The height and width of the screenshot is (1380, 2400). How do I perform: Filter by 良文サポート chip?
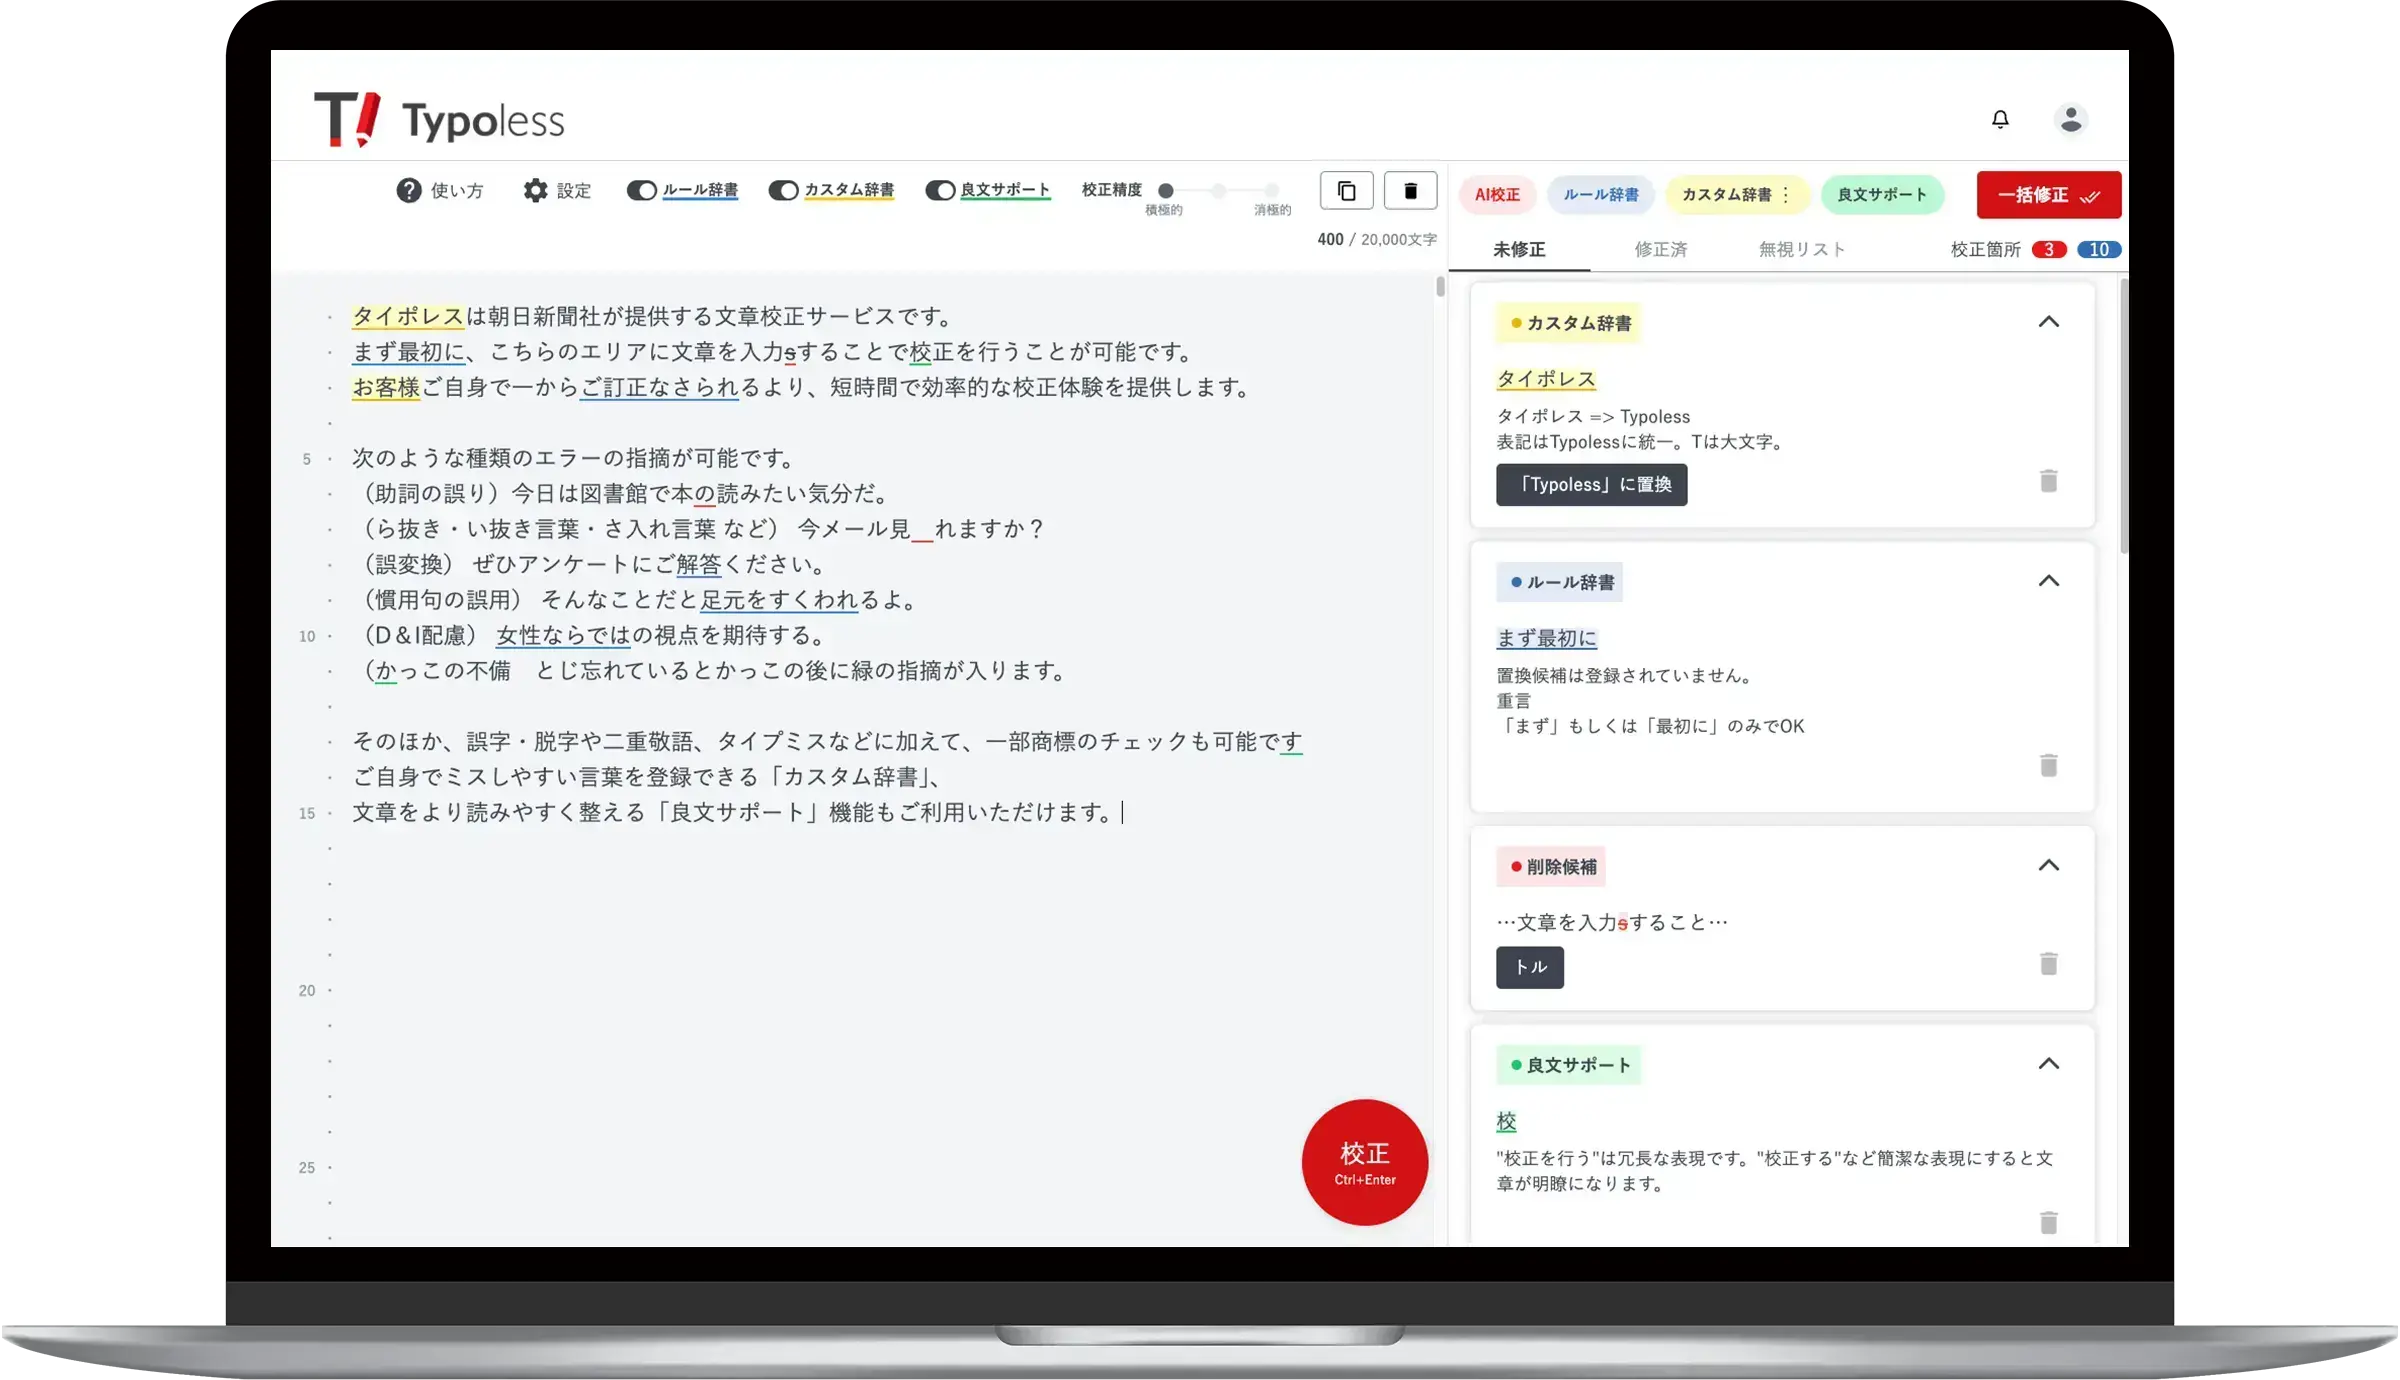pyautogui.click(x=1882, y=195)
